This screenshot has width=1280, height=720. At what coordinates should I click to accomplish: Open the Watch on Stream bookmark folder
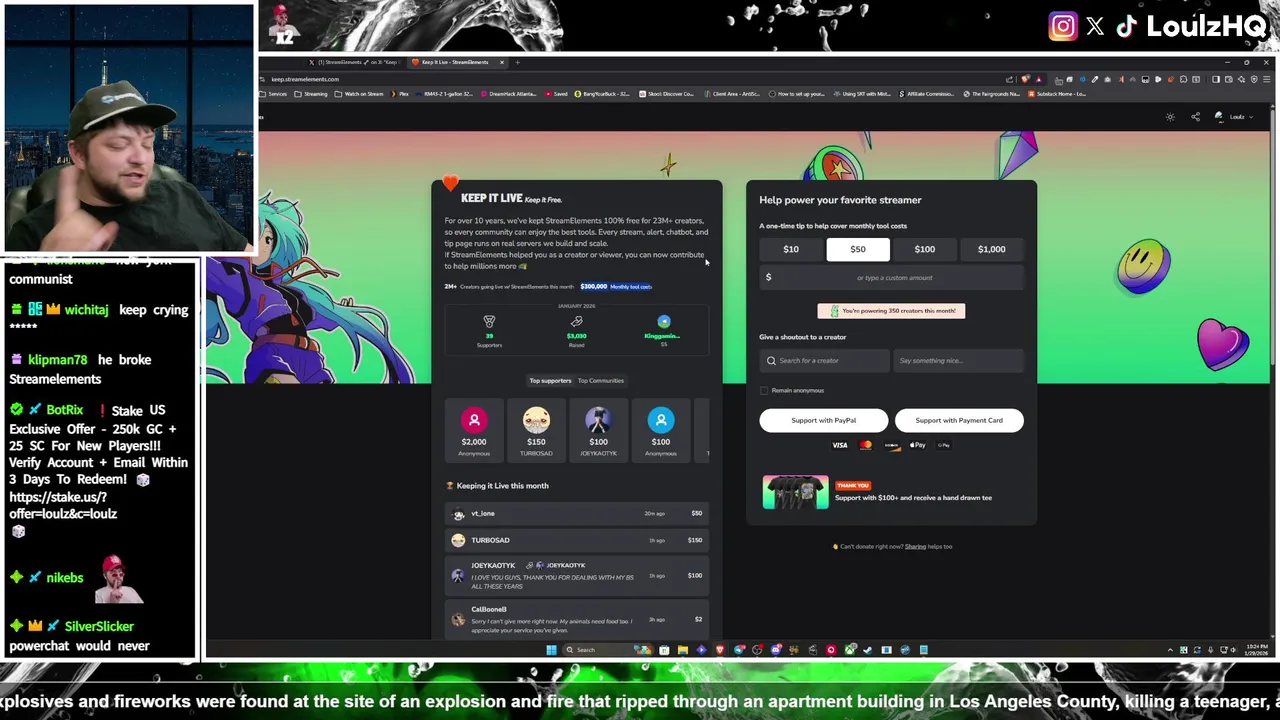coord(359,94)
